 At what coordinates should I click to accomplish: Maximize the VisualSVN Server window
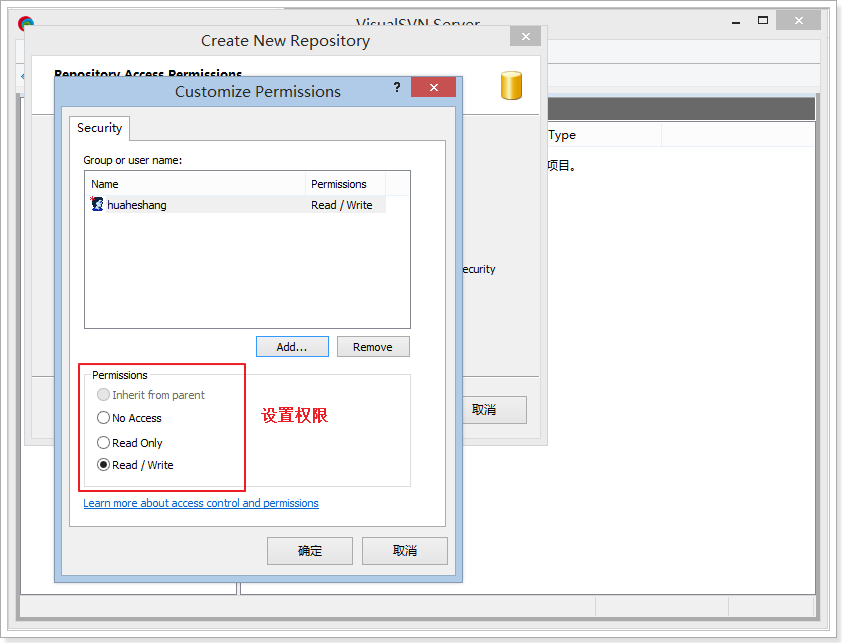click(x=763, y=20)
